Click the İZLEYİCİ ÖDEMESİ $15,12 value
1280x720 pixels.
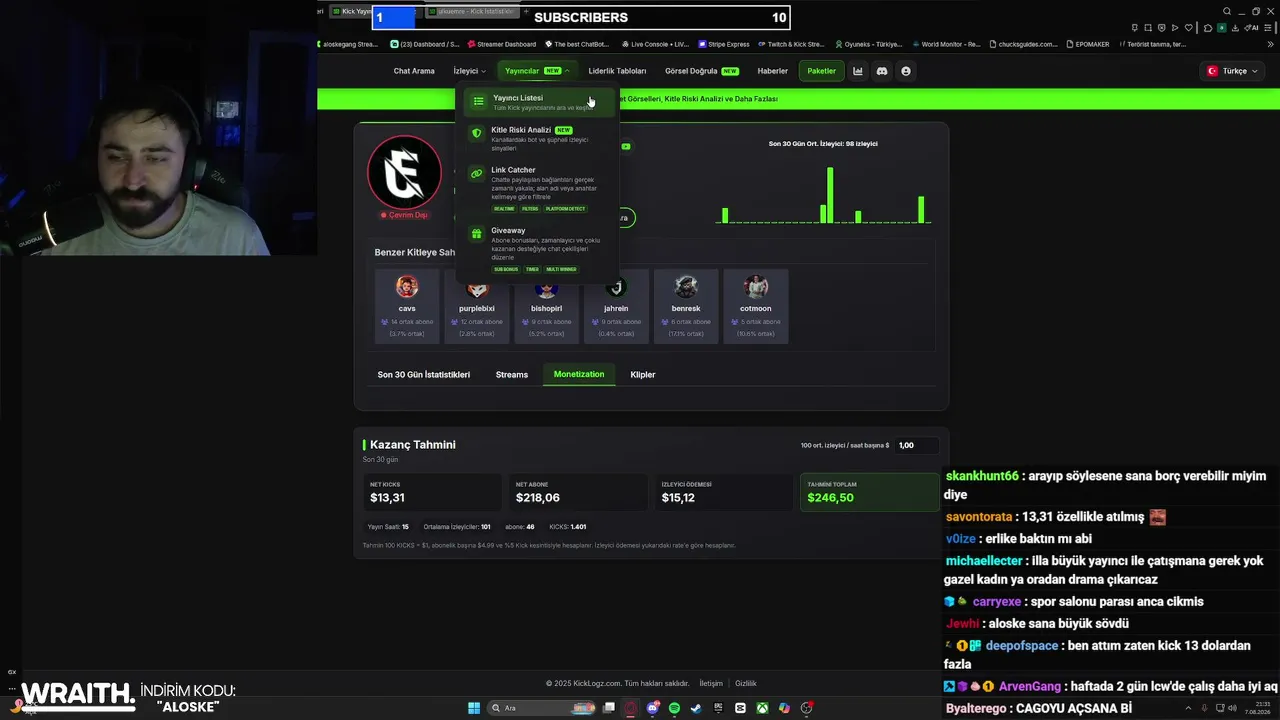click(x=678, y=498)
